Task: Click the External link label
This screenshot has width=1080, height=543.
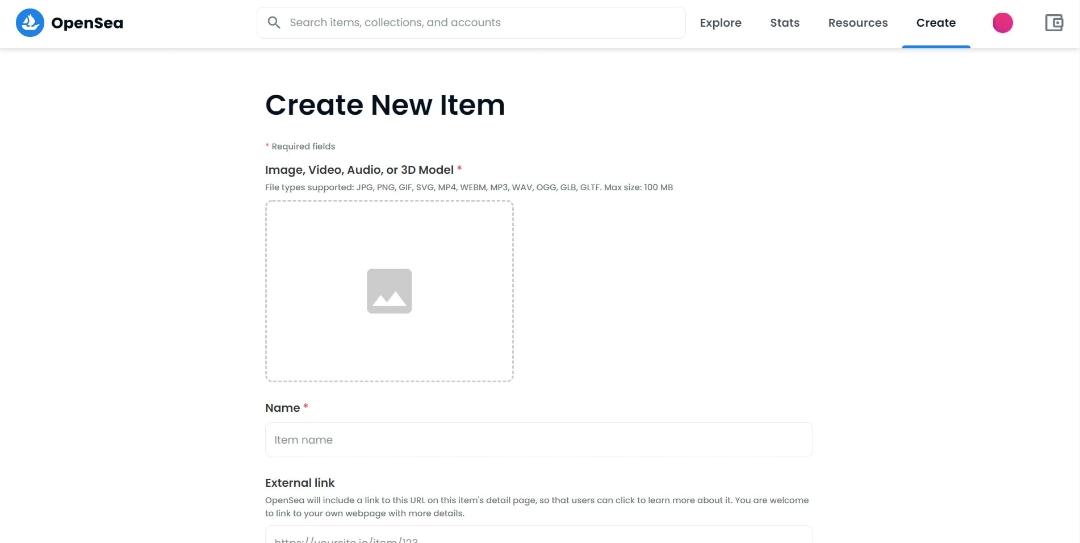Action: 300,483
